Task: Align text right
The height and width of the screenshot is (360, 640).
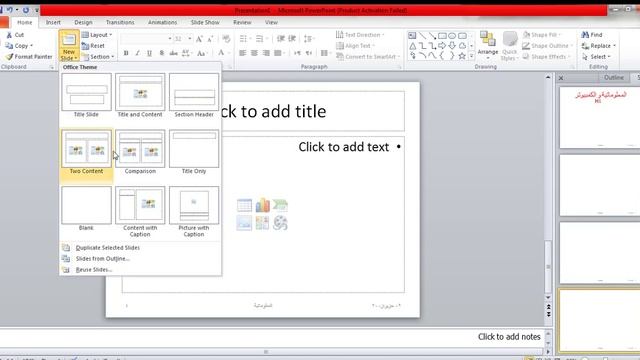Action: 266,53
